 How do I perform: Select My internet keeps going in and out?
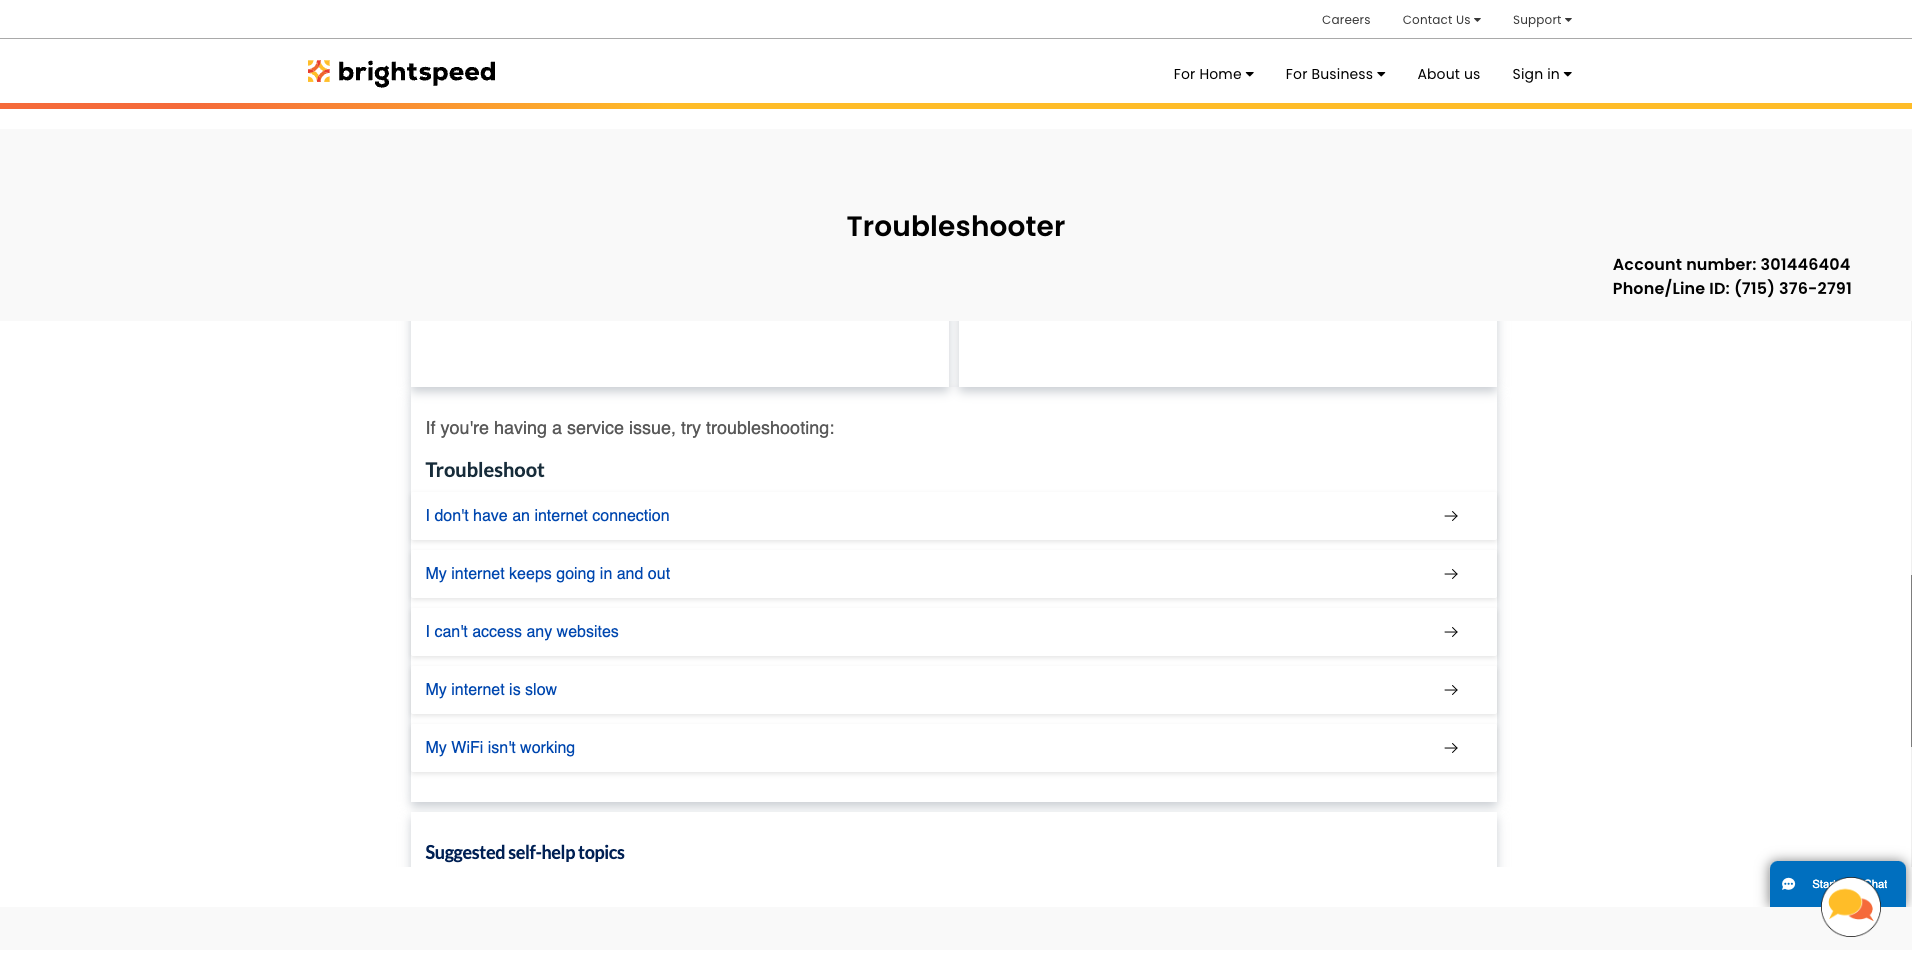pos(547,574)
